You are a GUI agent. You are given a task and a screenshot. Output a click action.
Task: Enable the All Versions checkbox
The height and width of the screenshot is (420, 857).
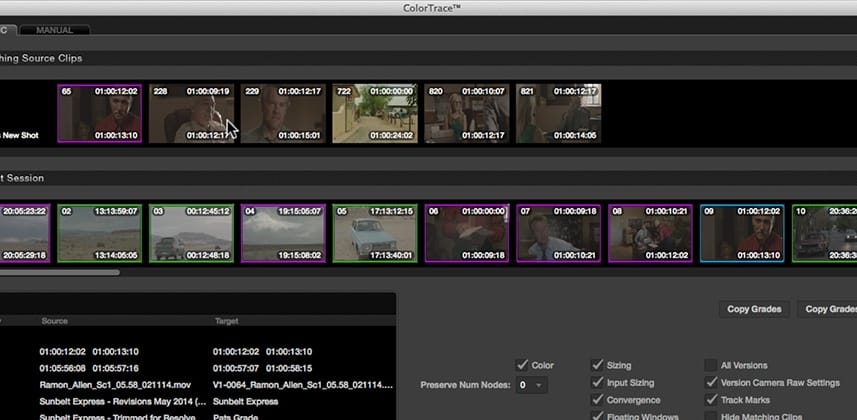point(711,365)
